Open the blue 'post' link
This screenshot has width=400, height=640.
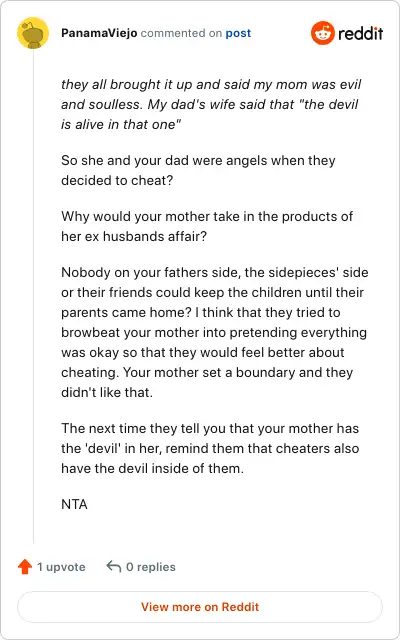coord(238,33)
